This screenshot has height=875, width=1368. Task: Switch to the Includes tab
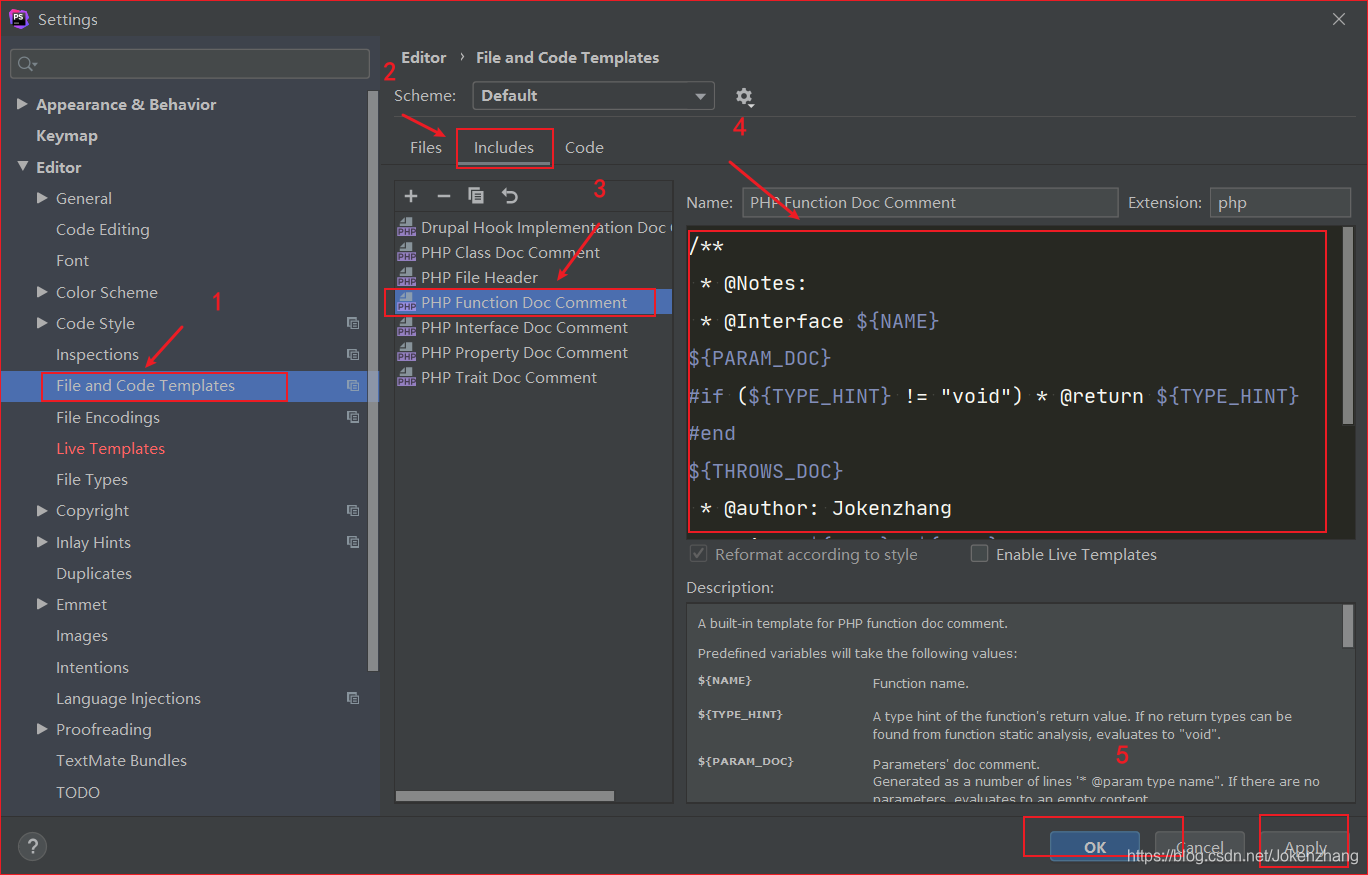point(504,147)
